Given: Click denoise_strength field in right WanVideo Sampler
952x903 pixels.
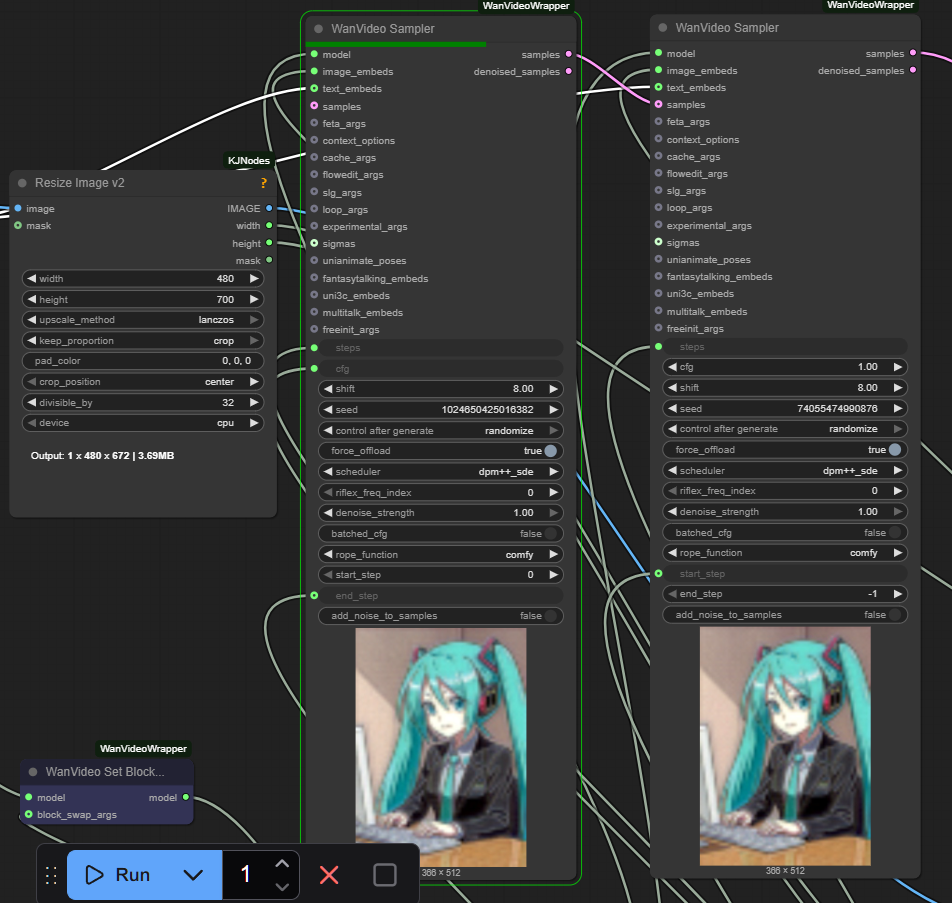Looking at the screenshot, I should coord(785,511).
